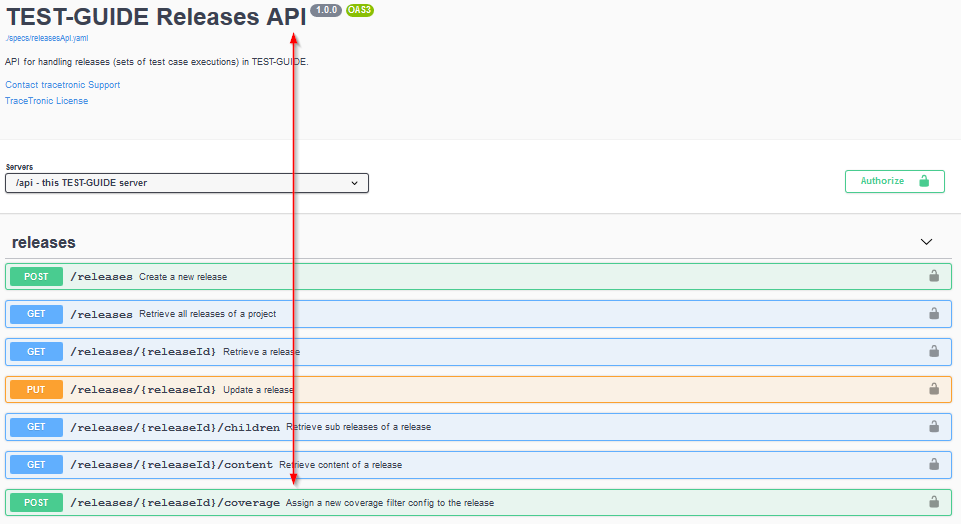Open the servers dropdown

(x=187, y=183)
